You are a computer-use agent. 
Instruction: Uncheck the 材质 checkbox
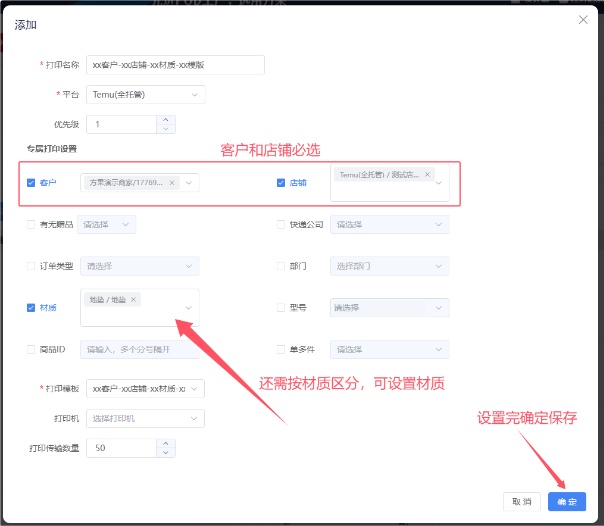point(31,308)
